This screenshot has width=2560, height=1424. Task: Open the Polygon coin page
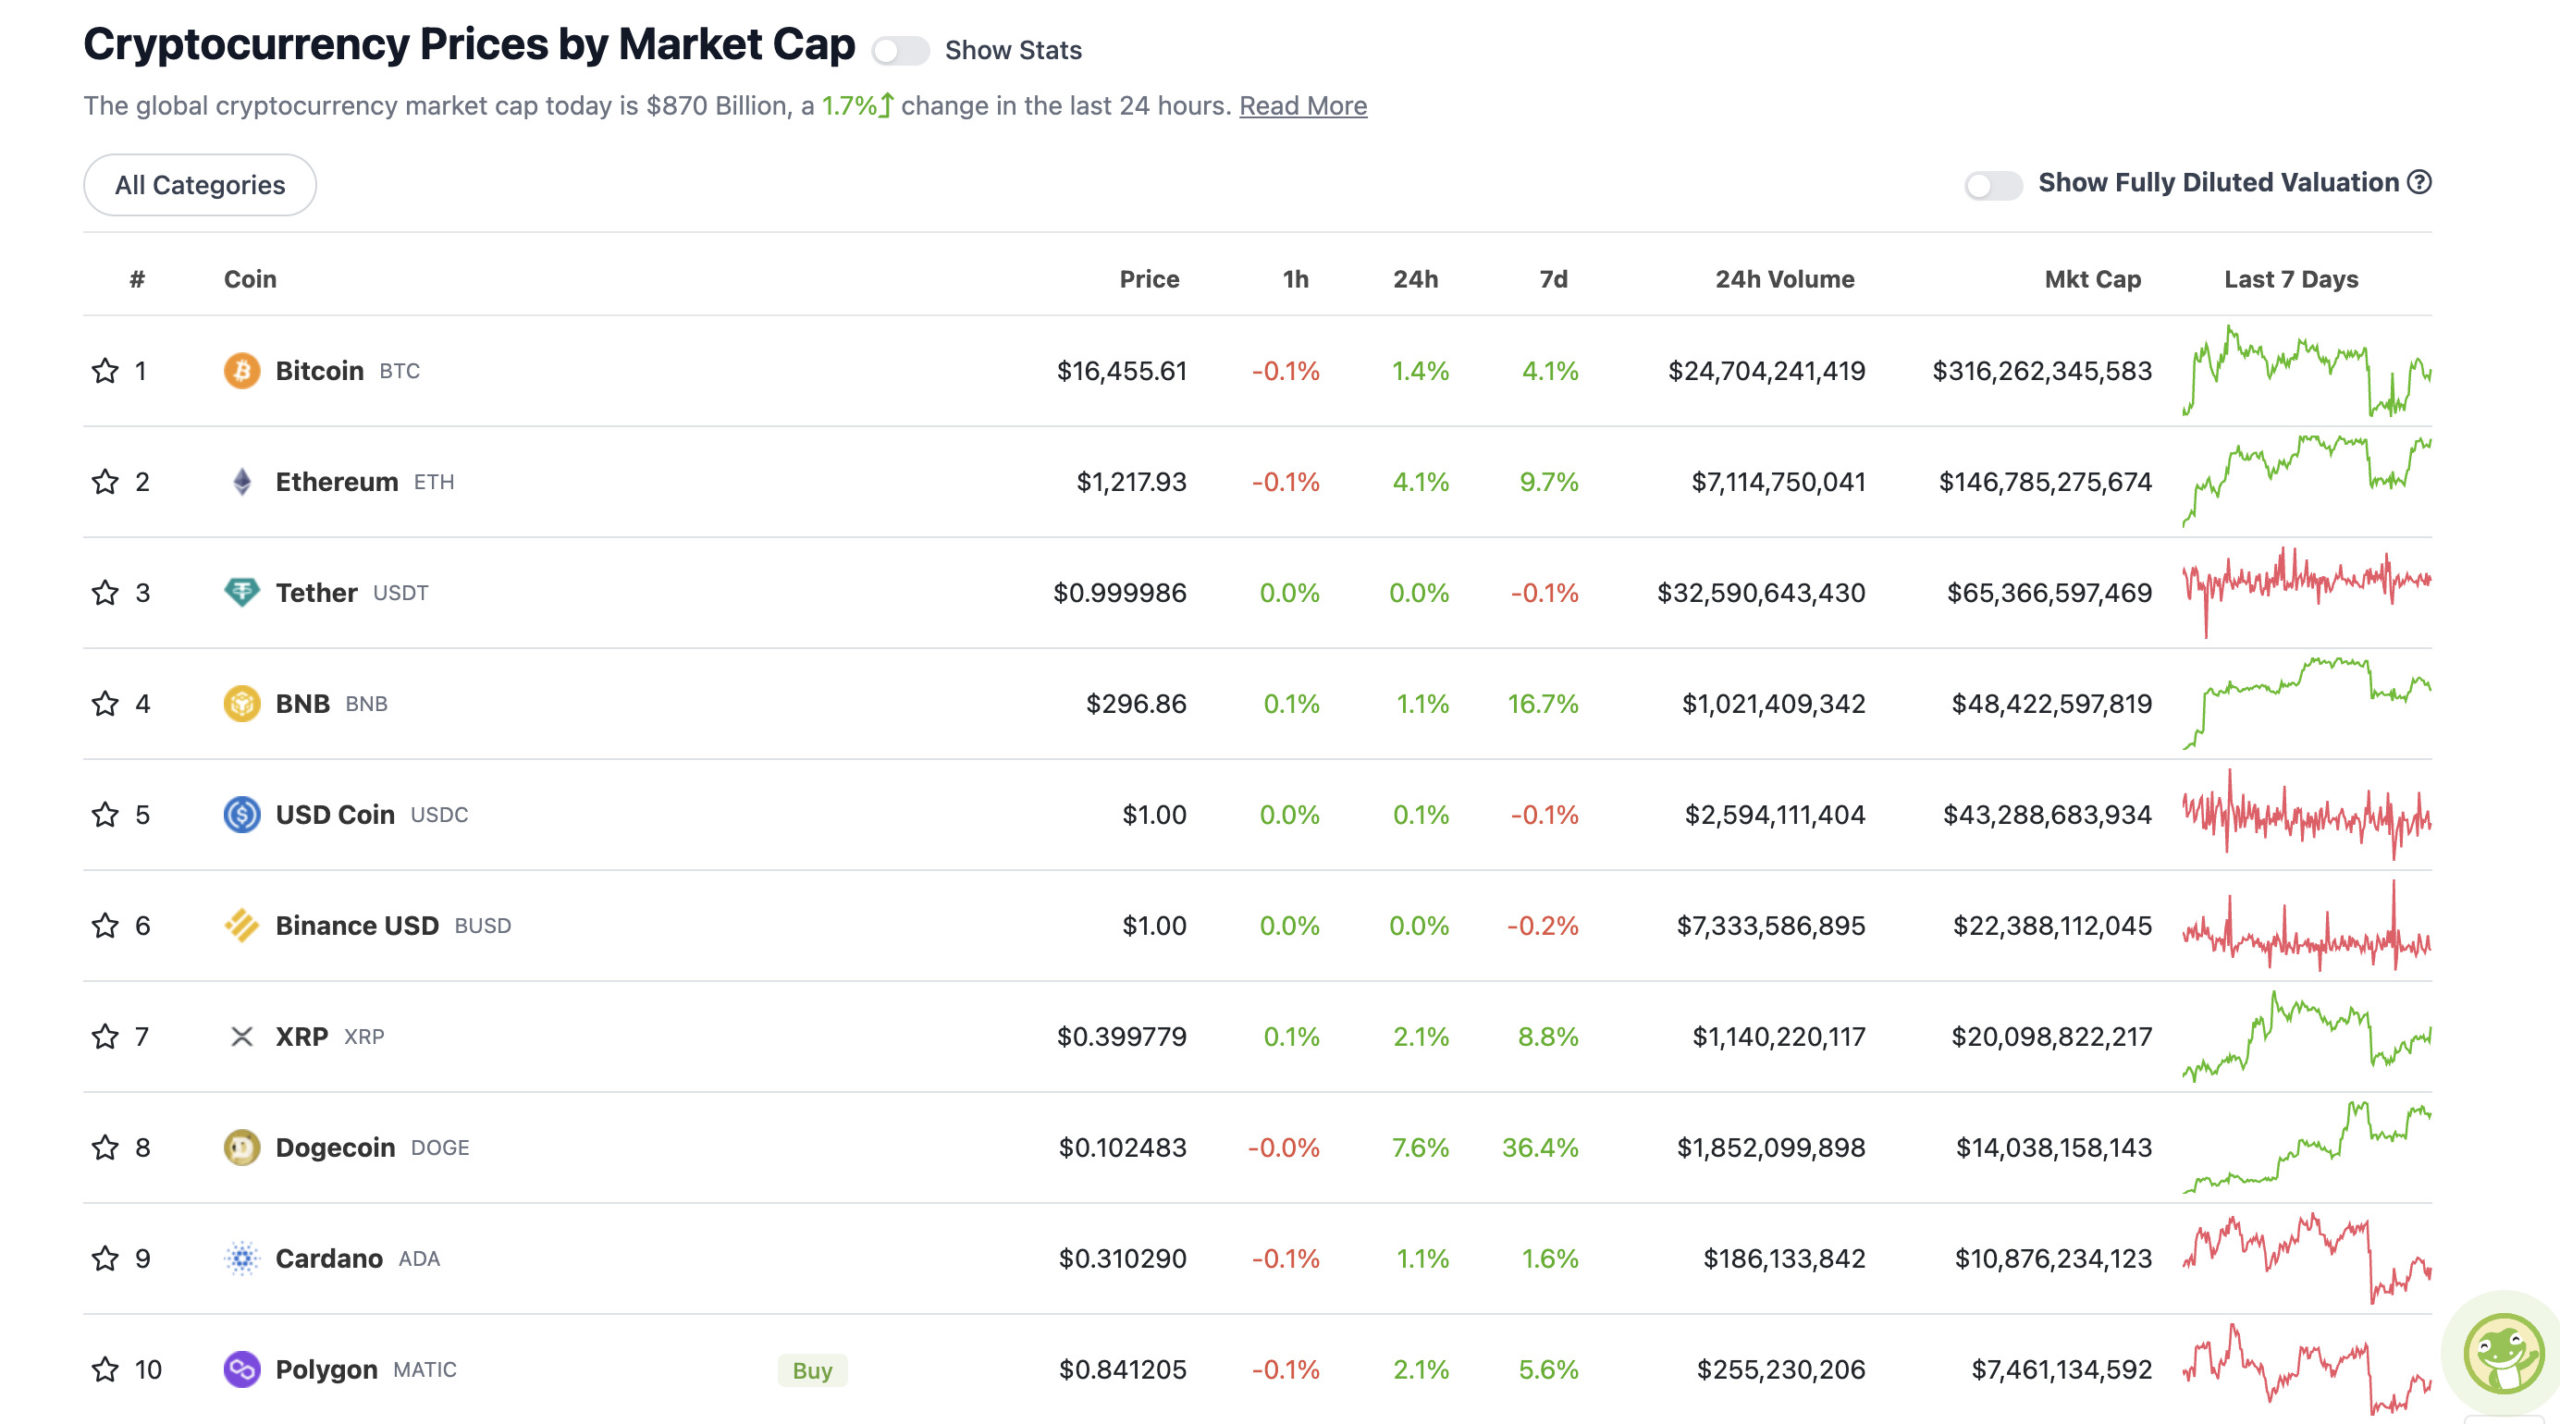326,1370
